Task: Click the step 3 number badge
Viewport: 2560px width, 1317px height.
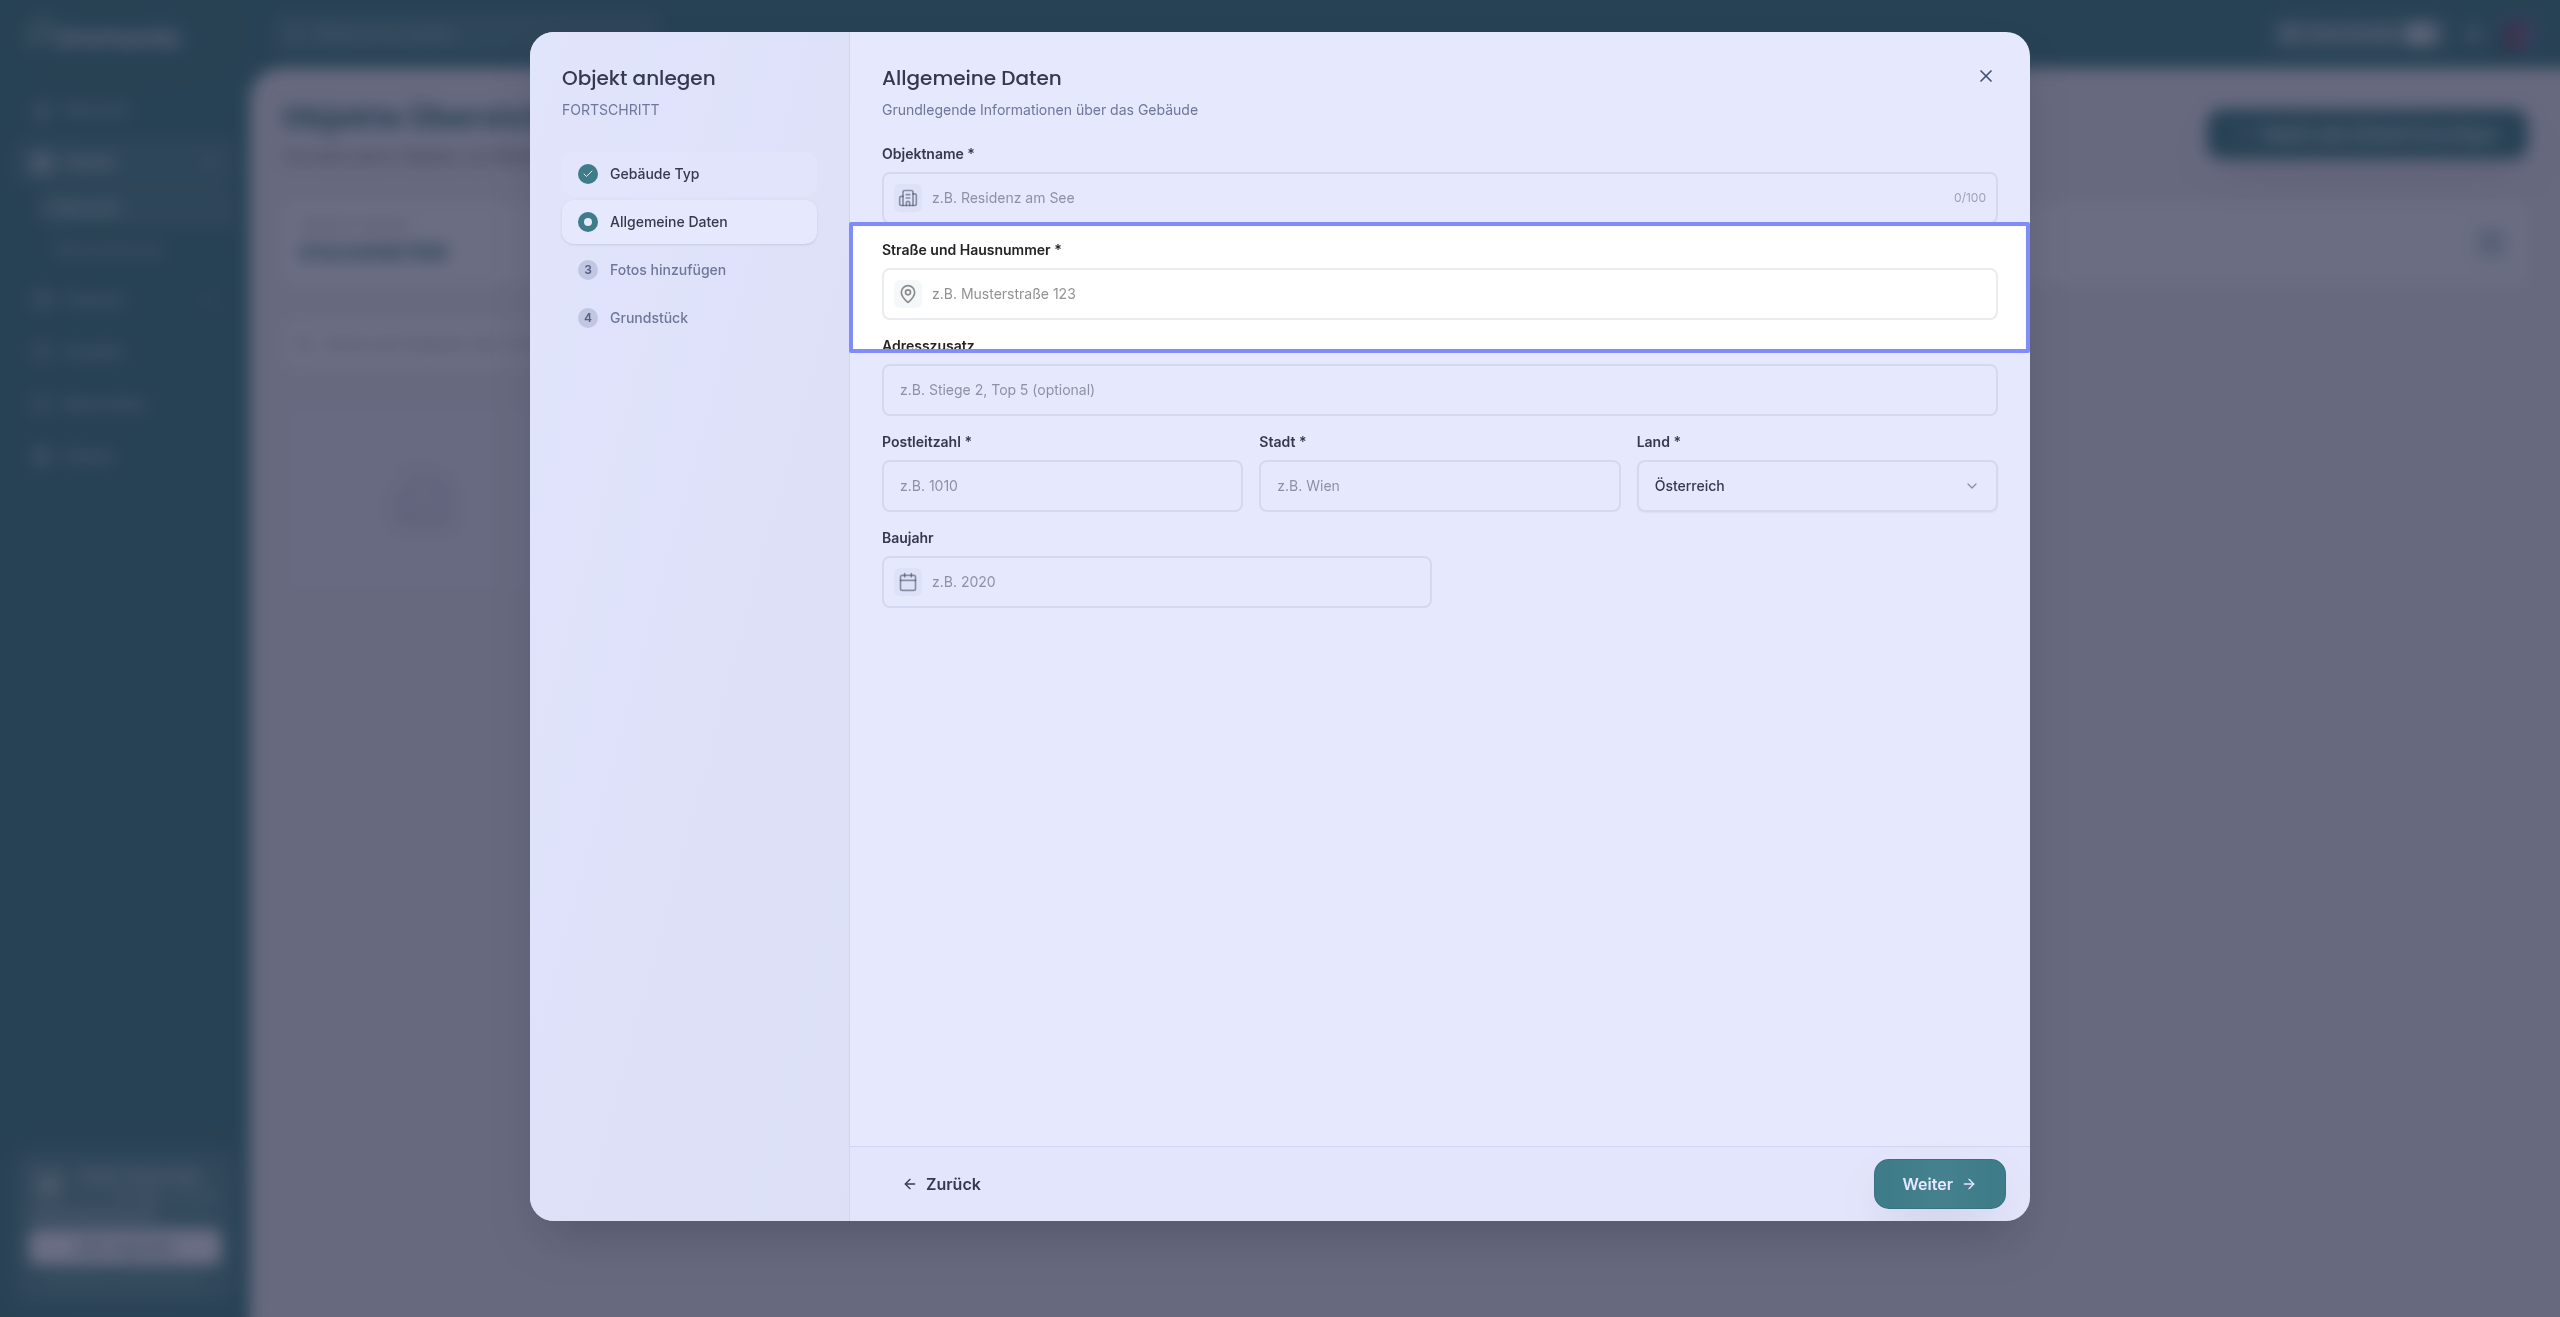Action: click(588, 270)
